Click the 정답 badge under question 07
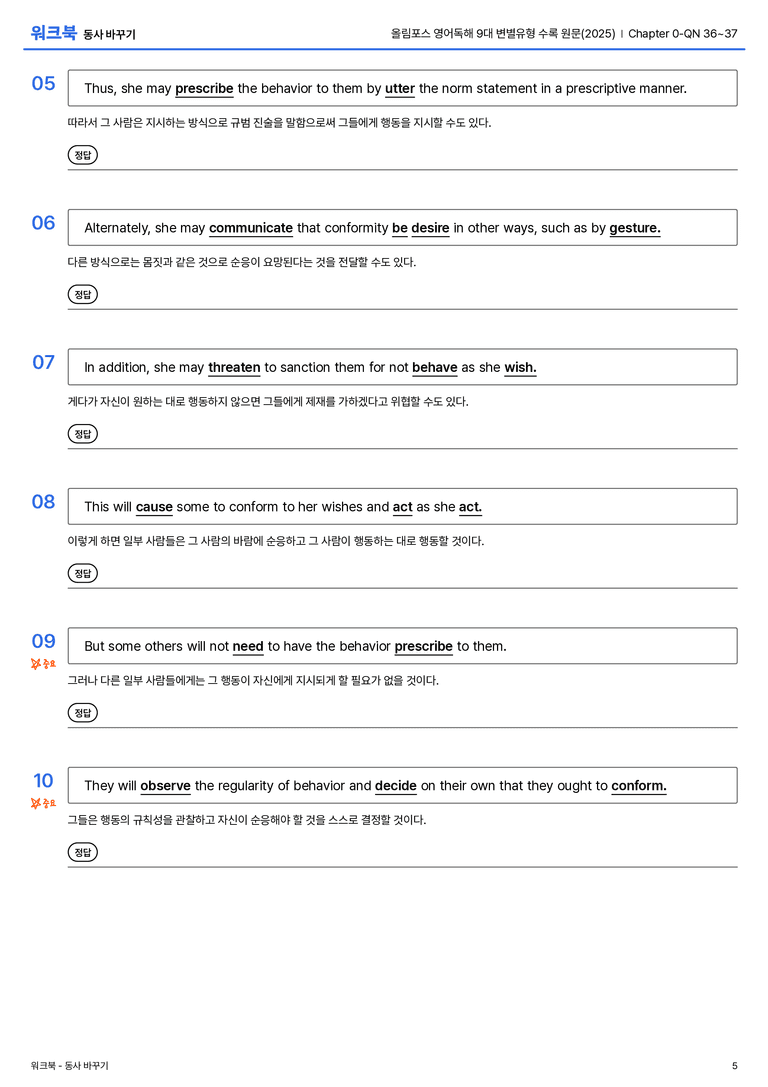The width and height of the screenshot is (768, 1087). (82, 433)
